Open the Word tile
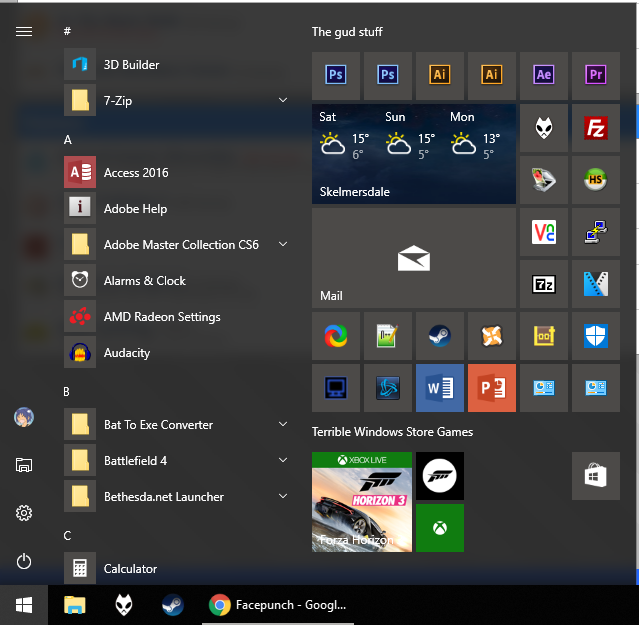Viewport: 639px width, 625px height. [x=440, y=388]
